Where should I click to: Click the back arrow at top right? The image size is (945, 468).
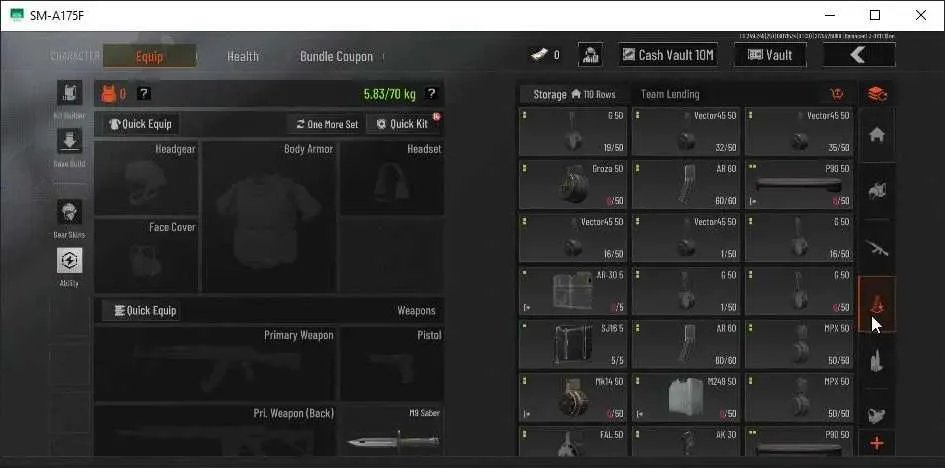(859, 55)
